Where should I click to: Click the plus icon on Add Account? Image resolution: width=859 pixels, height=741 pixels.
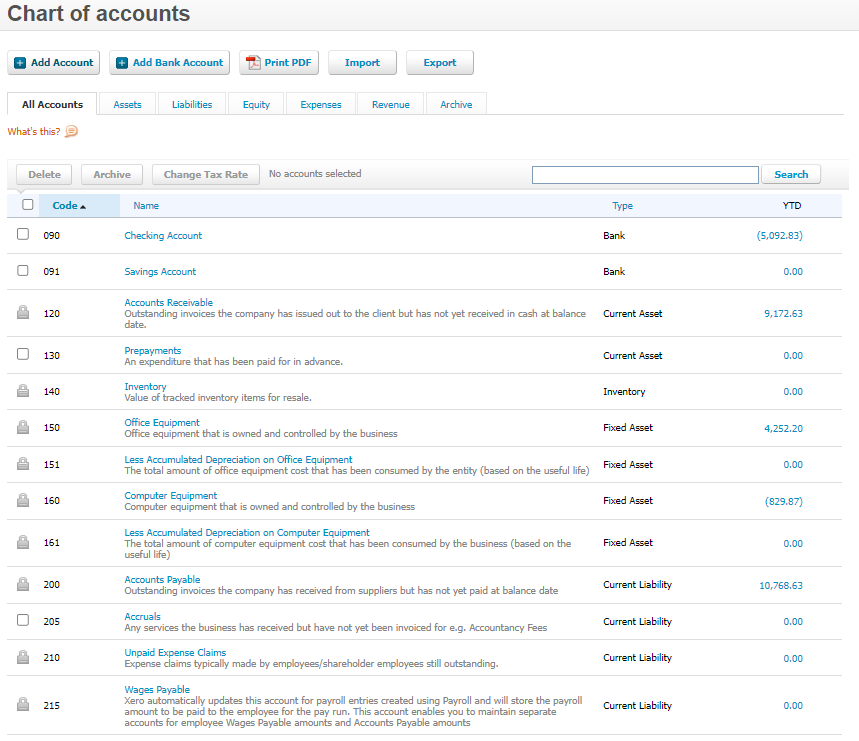point(19,62)
